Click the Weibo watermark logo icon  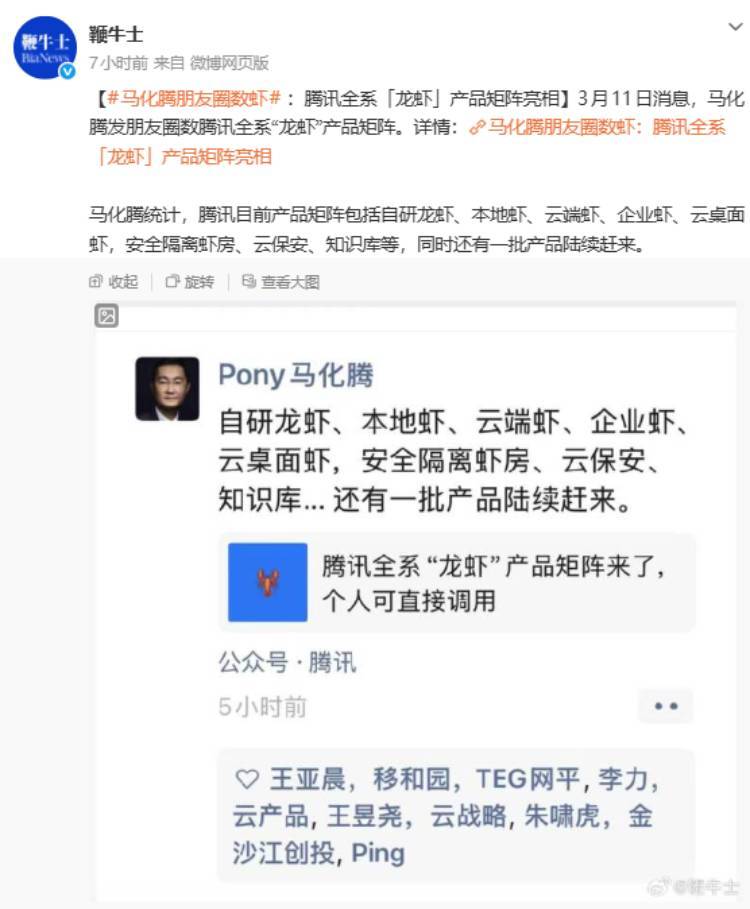pos(659,886)
